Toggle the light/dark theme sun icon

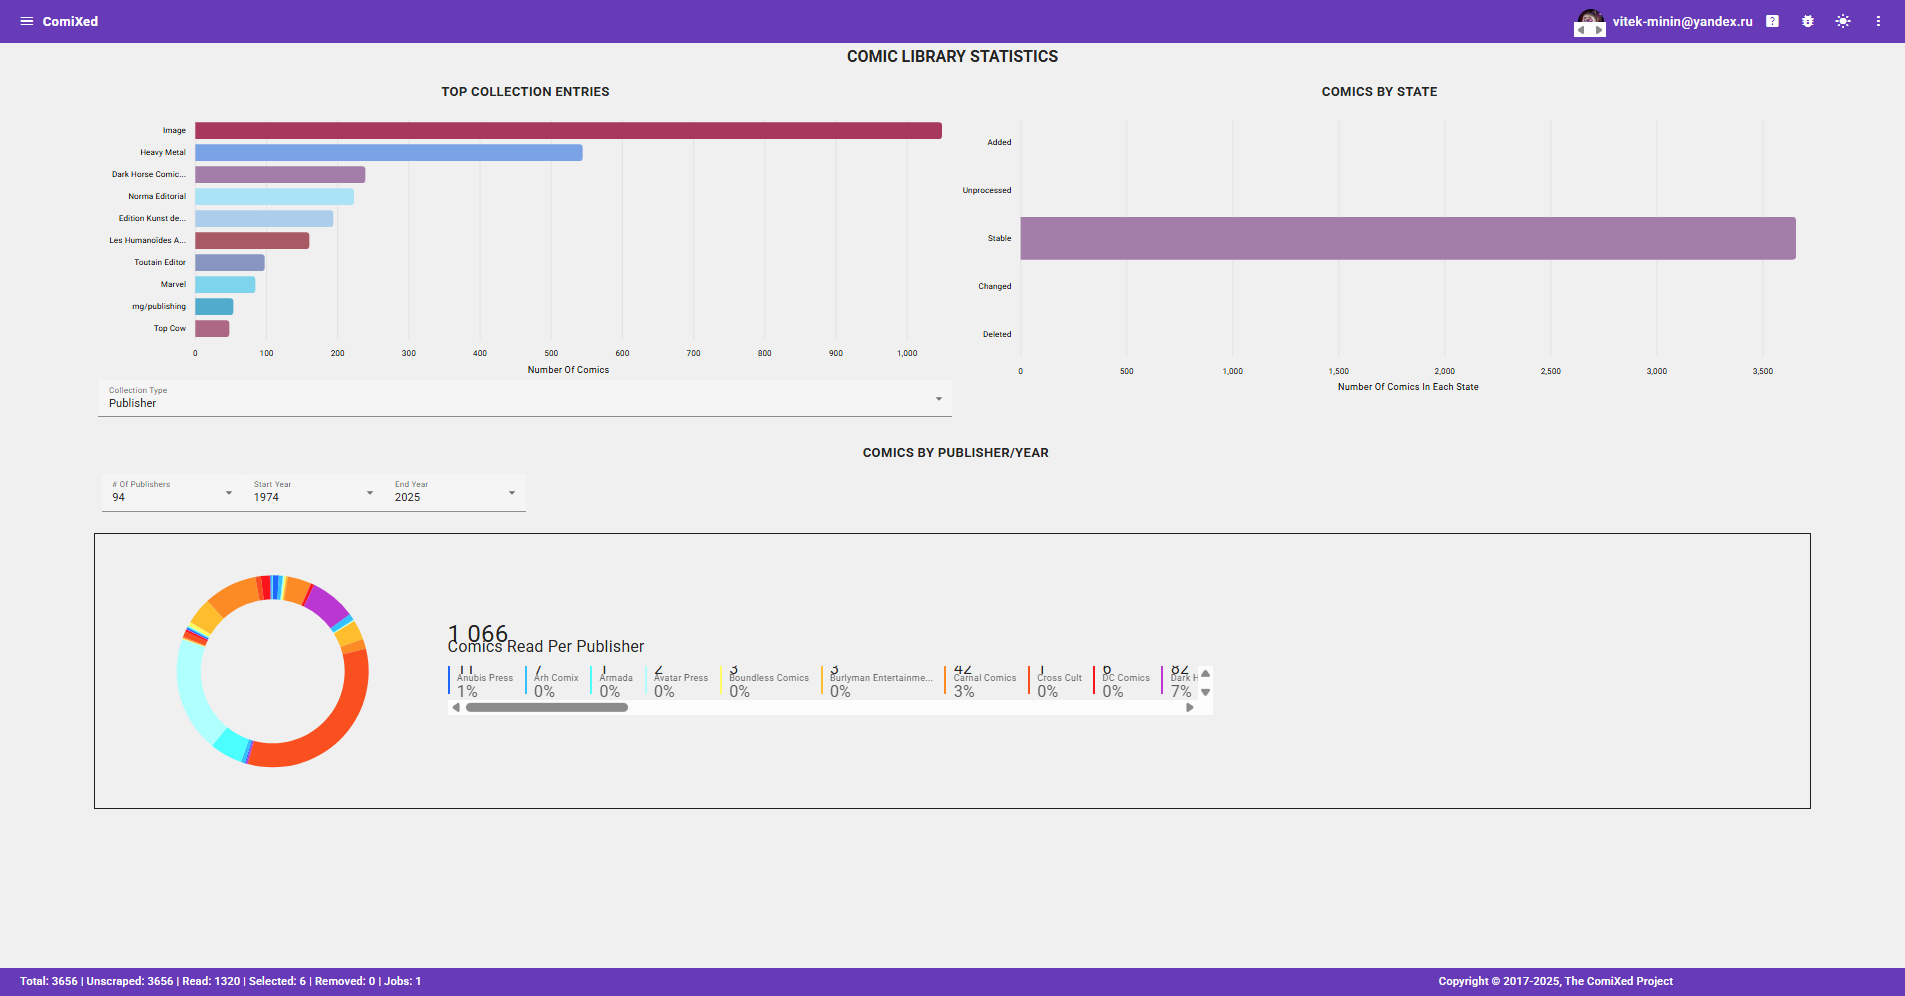(x=1842, y=21)
